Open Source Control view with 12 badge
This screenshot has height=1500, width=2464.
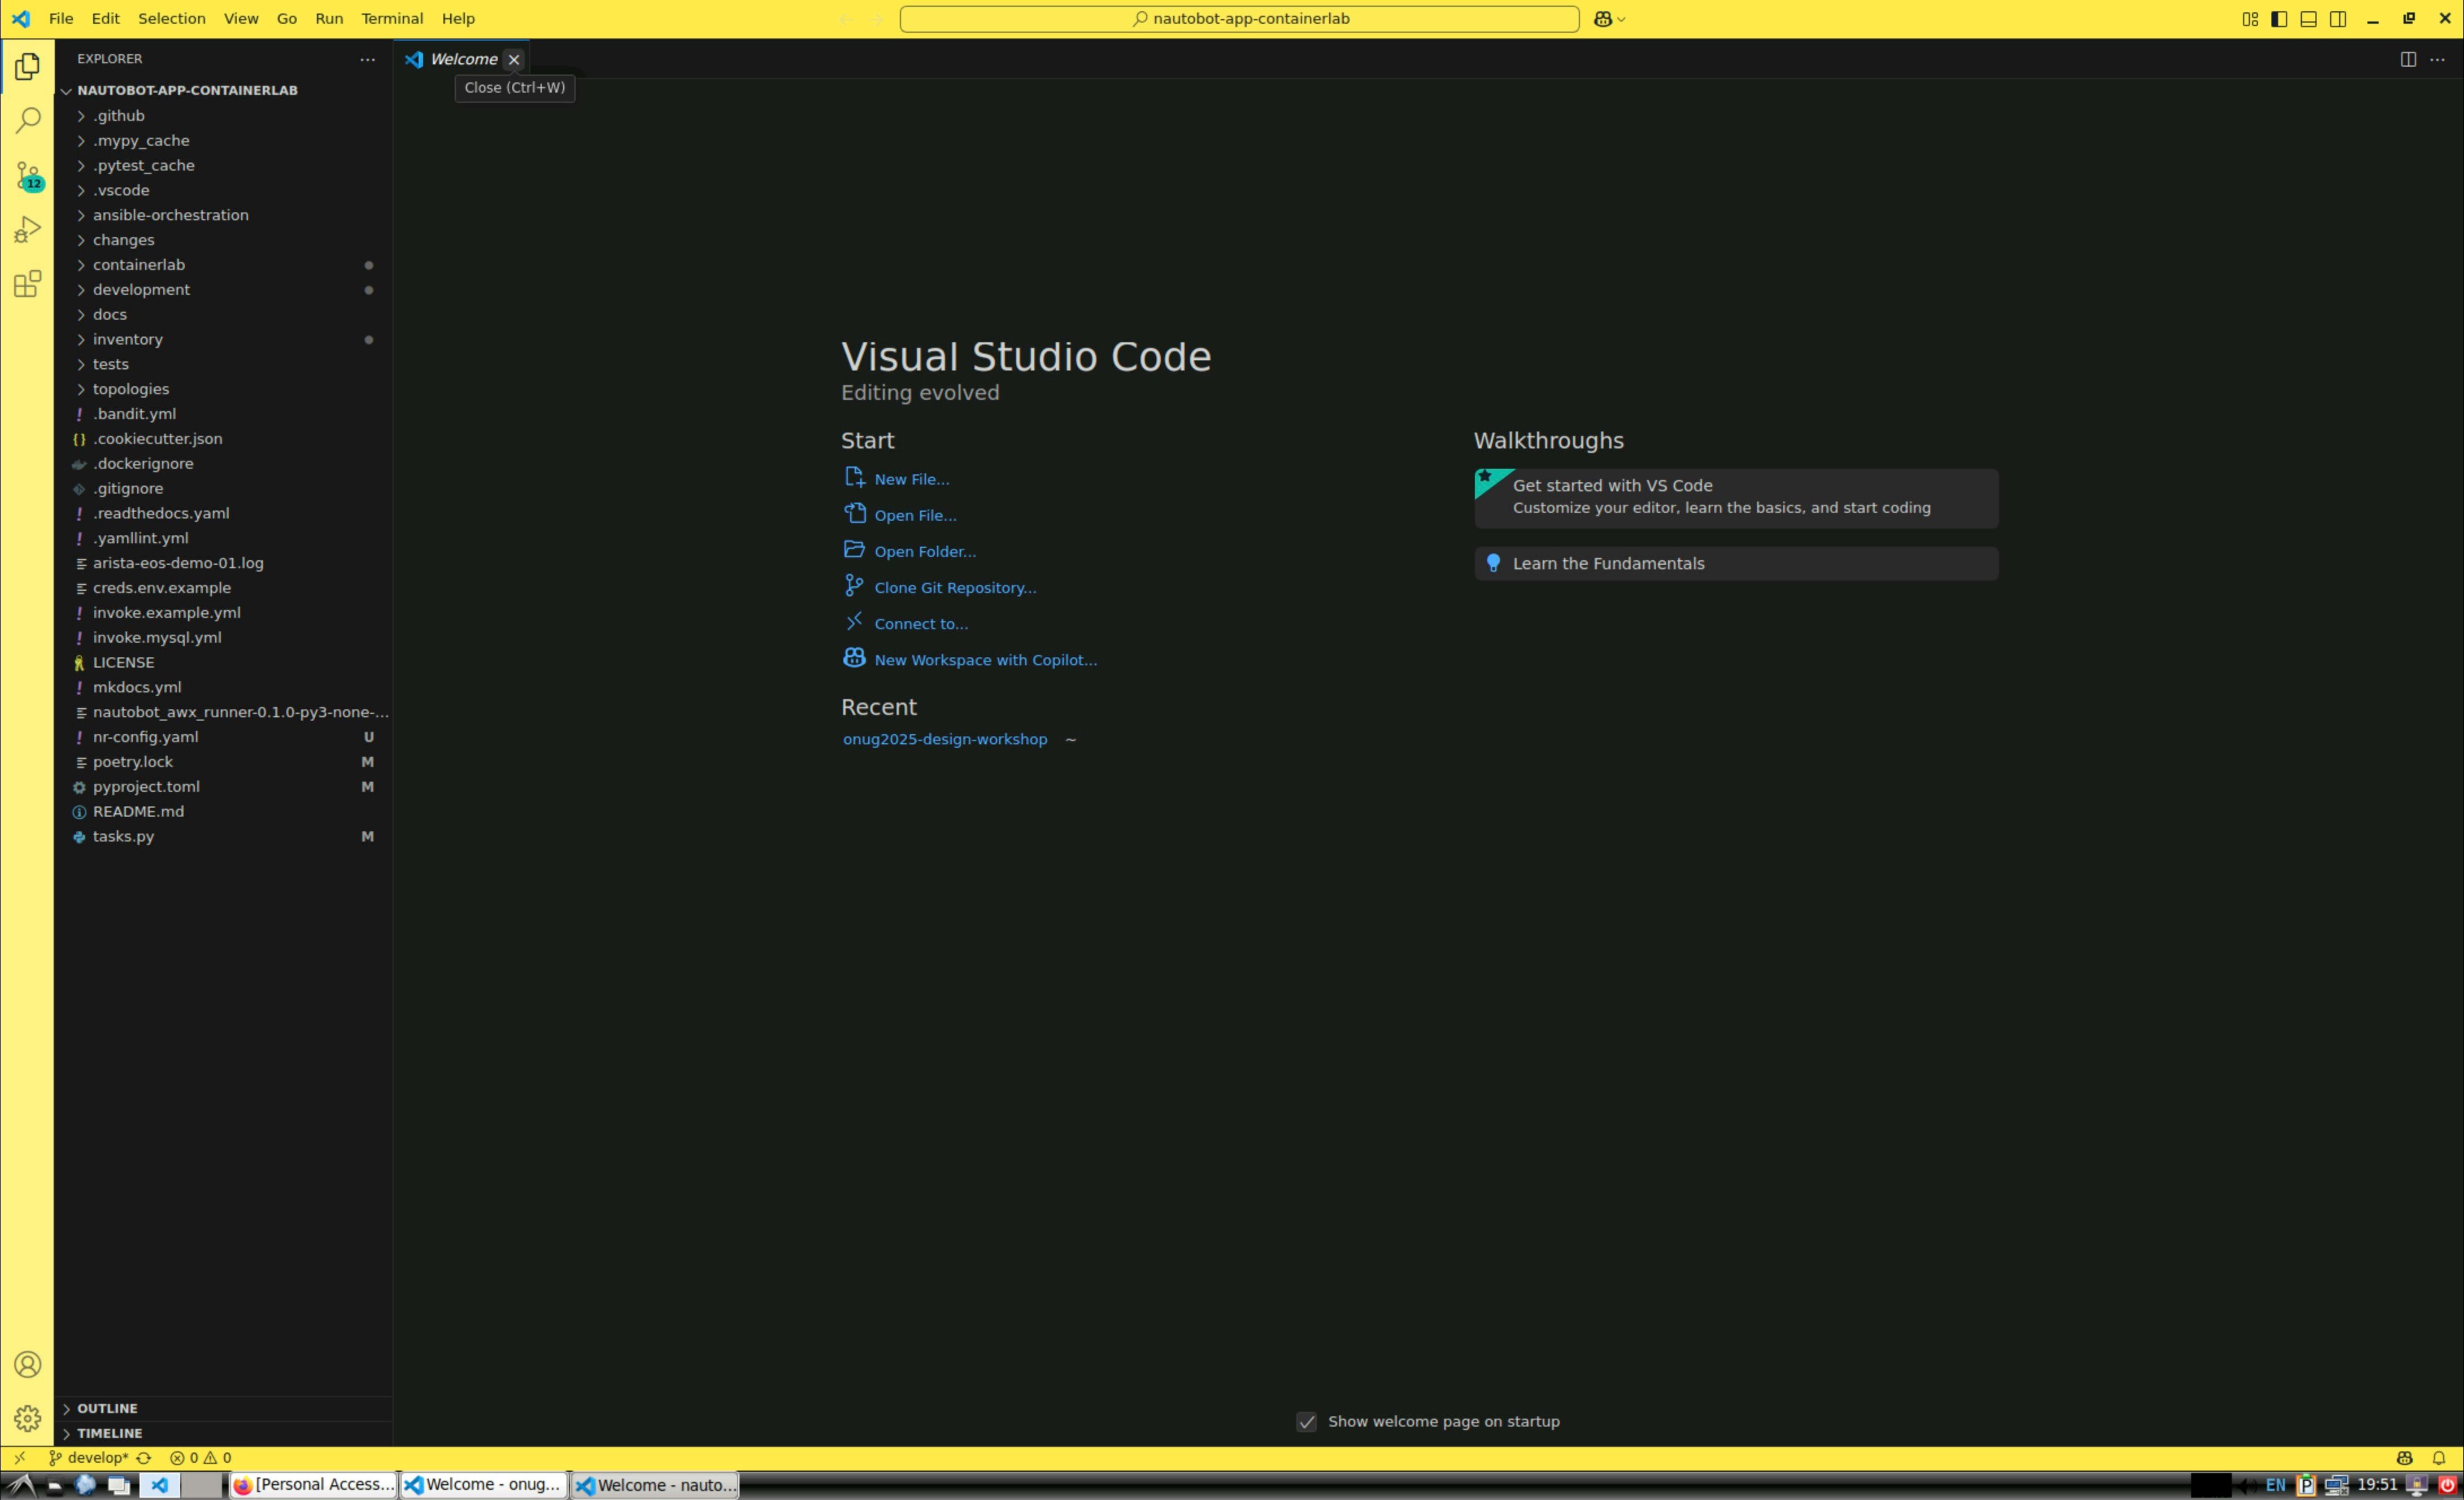click(28, 176)
